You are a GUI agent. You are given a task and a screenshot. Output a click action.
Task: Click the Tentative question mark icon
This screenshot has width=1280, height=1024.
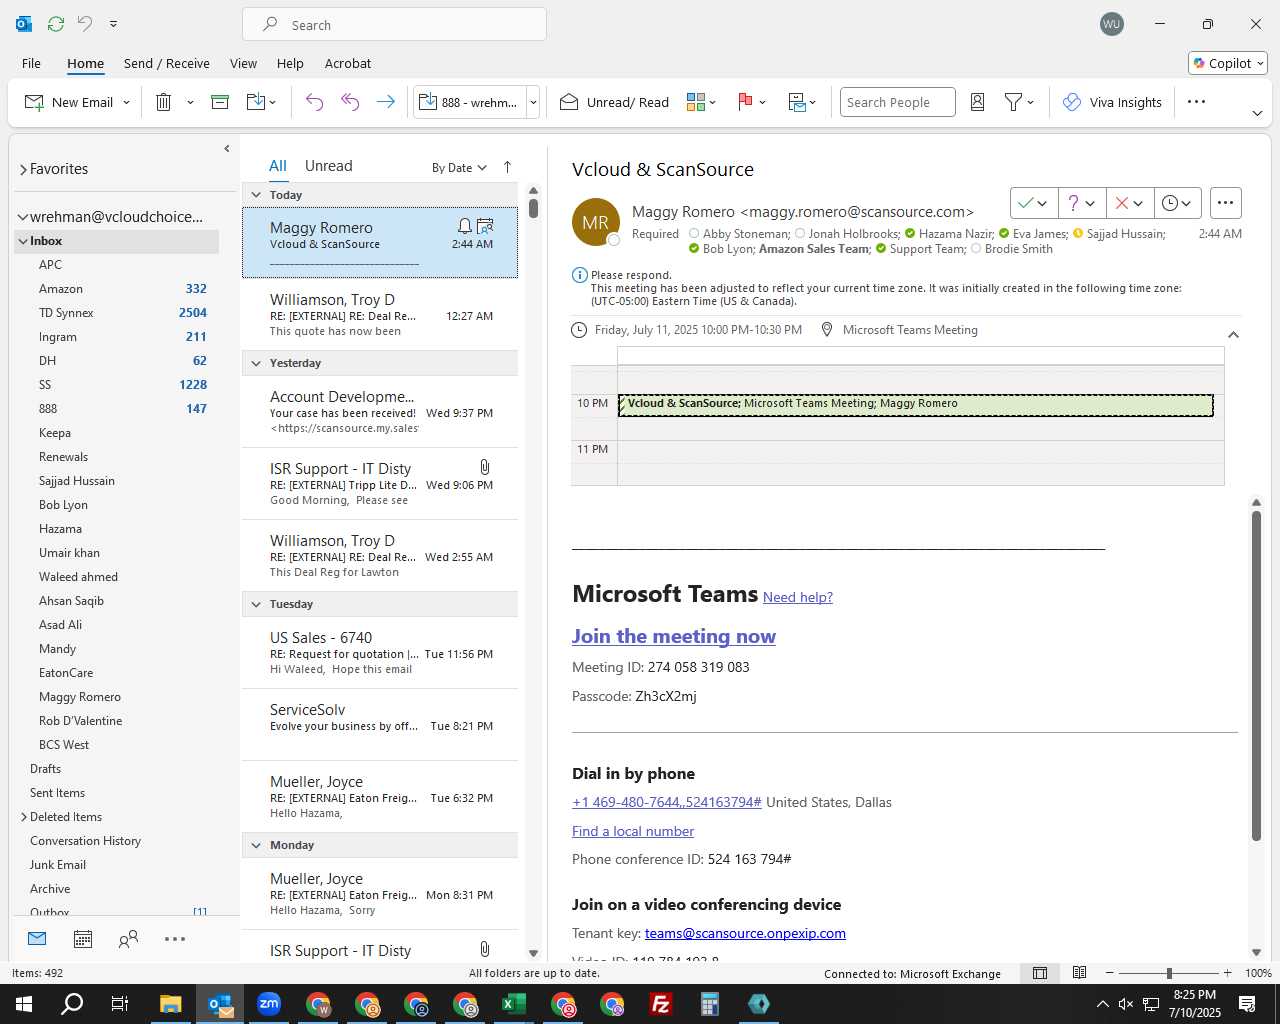[x=1073, y=203]
